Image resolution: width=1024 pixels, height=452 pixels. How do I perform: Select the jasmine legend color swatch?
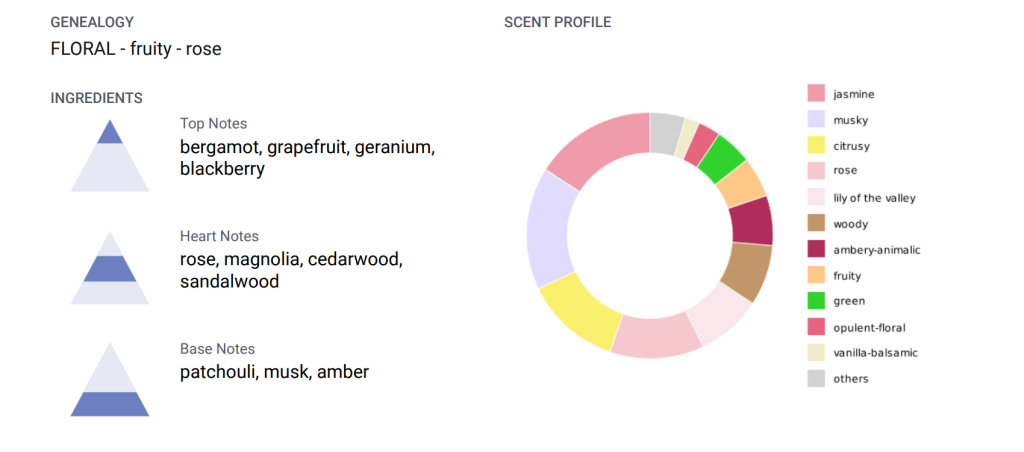coord(816,93)
